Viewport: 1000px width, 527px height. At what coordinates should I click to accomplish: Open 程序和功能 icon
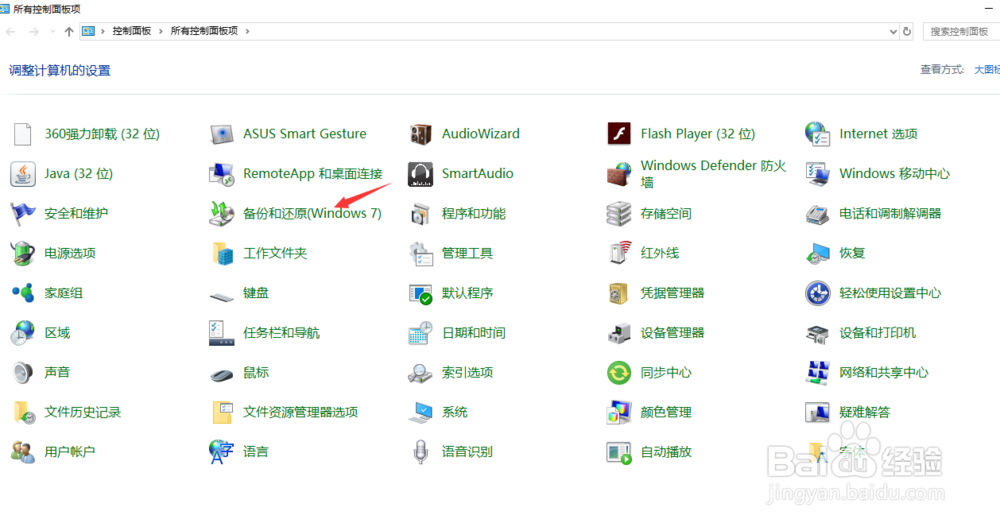[420, 214]
